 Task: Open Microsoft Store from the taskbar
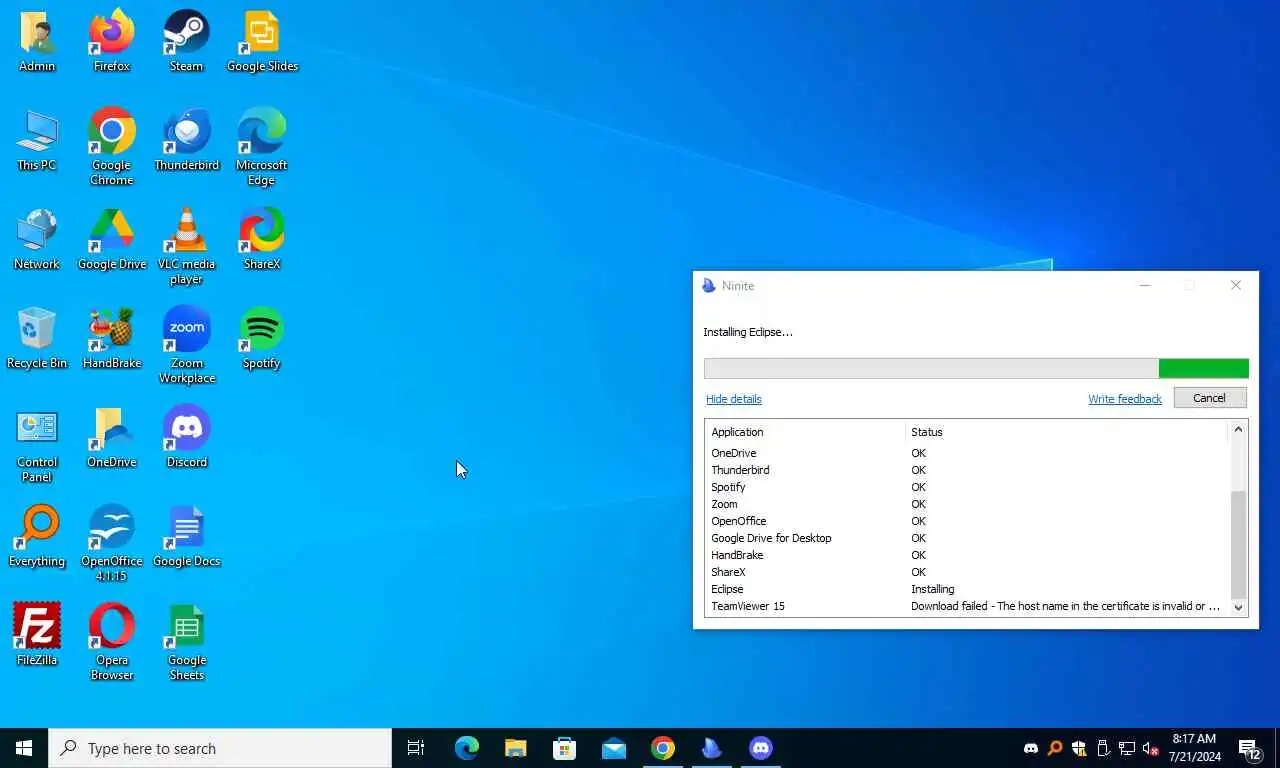[565, 748]
